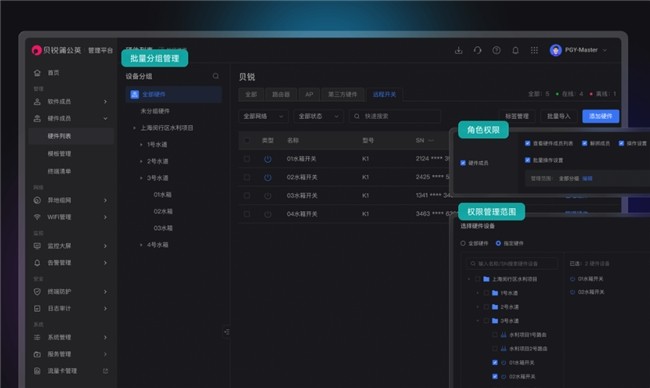Click the question mark help icon
Viewport: 650px width, 388px height.
tap(496, 50)
